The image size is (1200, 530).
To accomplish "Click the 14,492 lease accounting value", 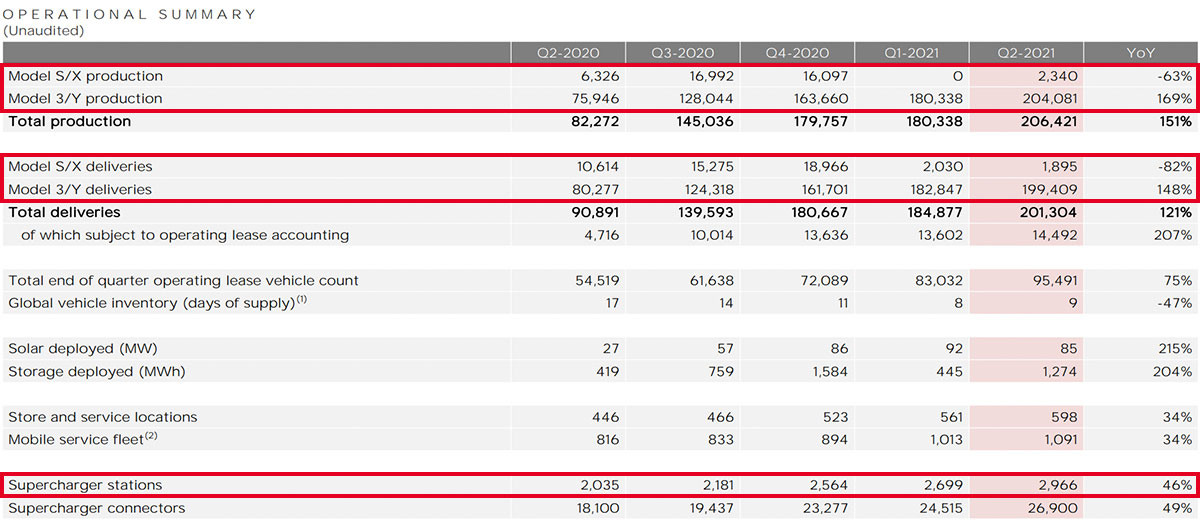I will pos(1055,235).
